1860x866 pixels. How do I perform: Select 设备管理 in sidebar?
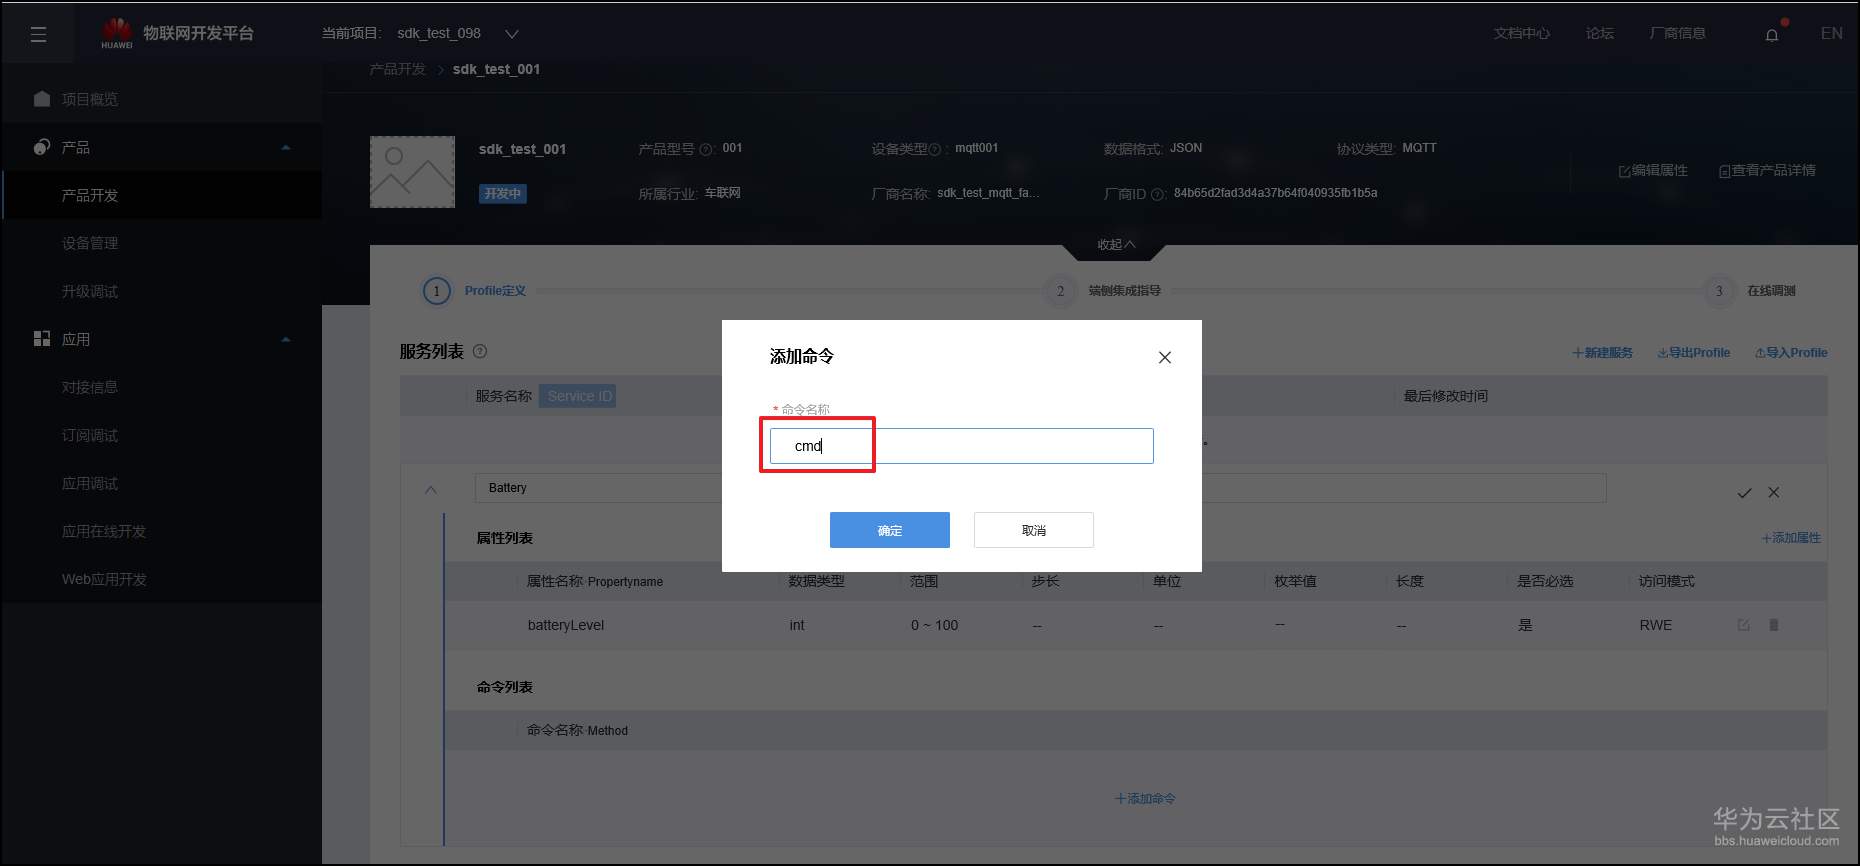[x=90, y=243]
